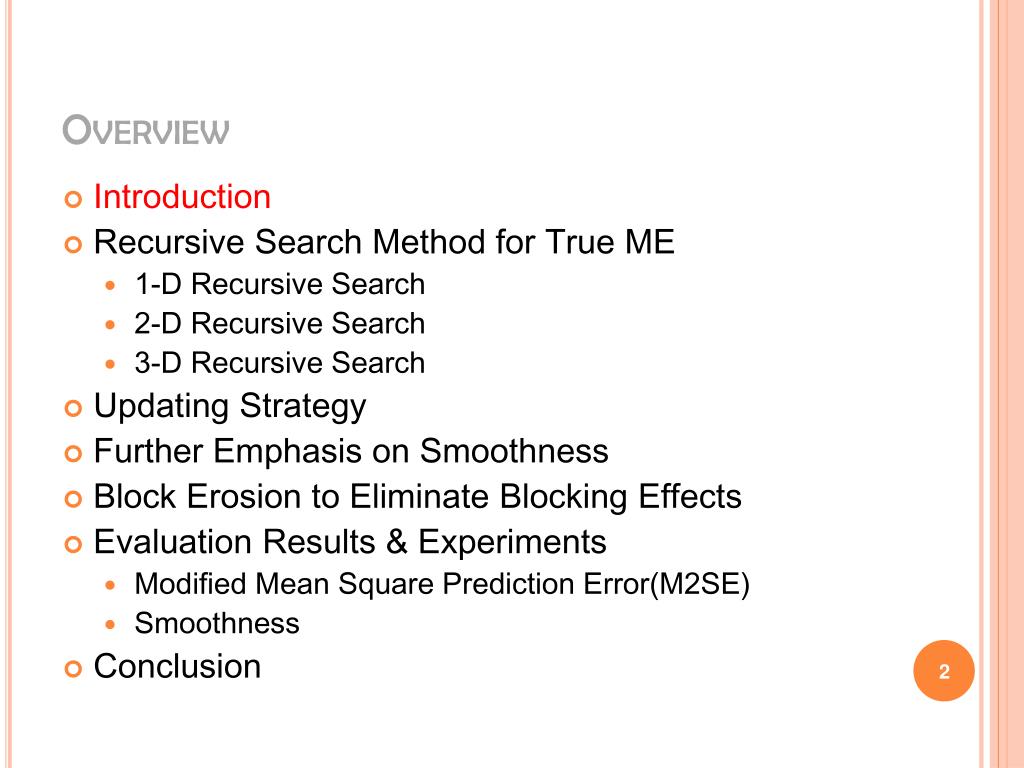The height and width of the screenshot is (768, 1024).
Task: Select the red Introduction heading
Action: point(182,197)
